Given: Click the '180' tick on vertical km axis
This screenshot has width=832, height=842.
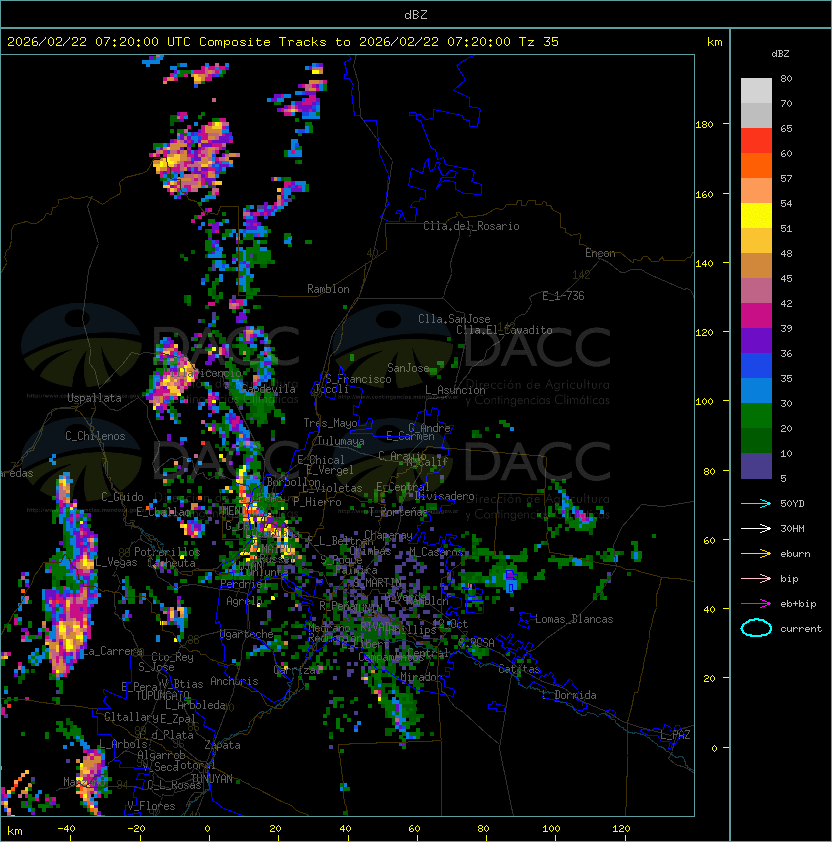Looking at the screenshot, I should (704, 125).
